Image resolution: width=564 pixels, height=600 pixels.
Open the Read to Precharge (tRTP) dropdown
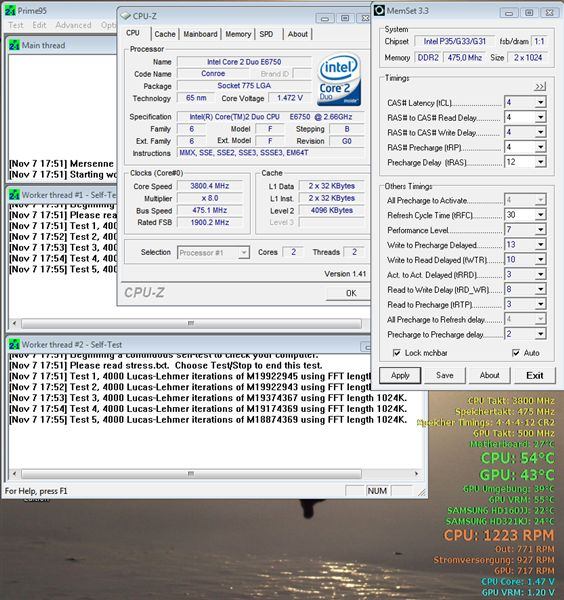pos(540,304)
